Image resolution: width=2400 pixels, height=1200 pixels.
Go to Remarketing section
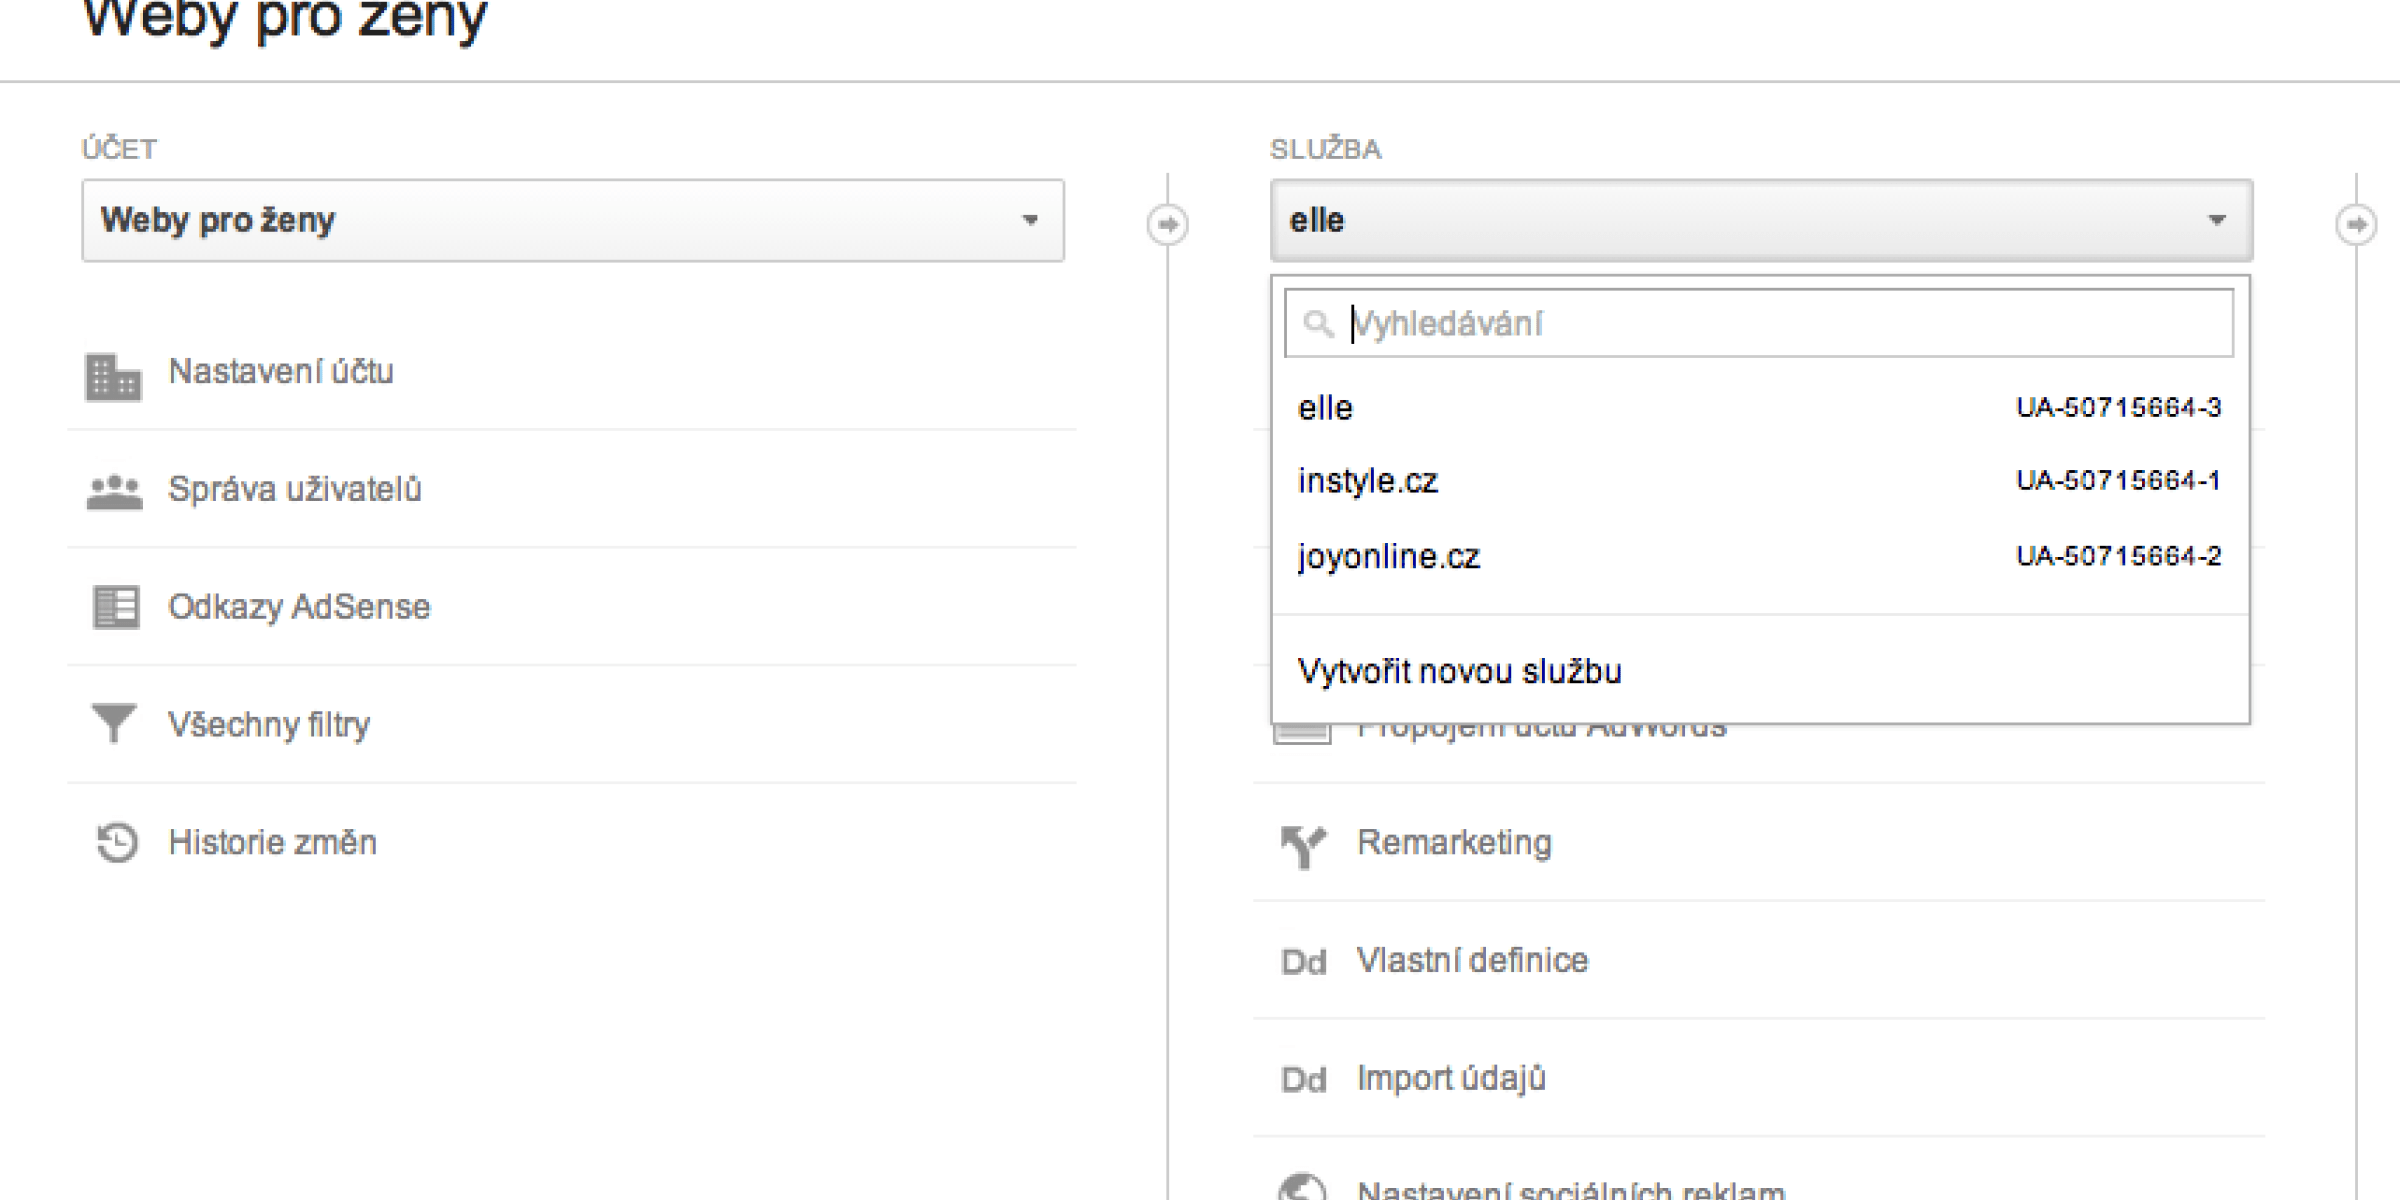1454,843
